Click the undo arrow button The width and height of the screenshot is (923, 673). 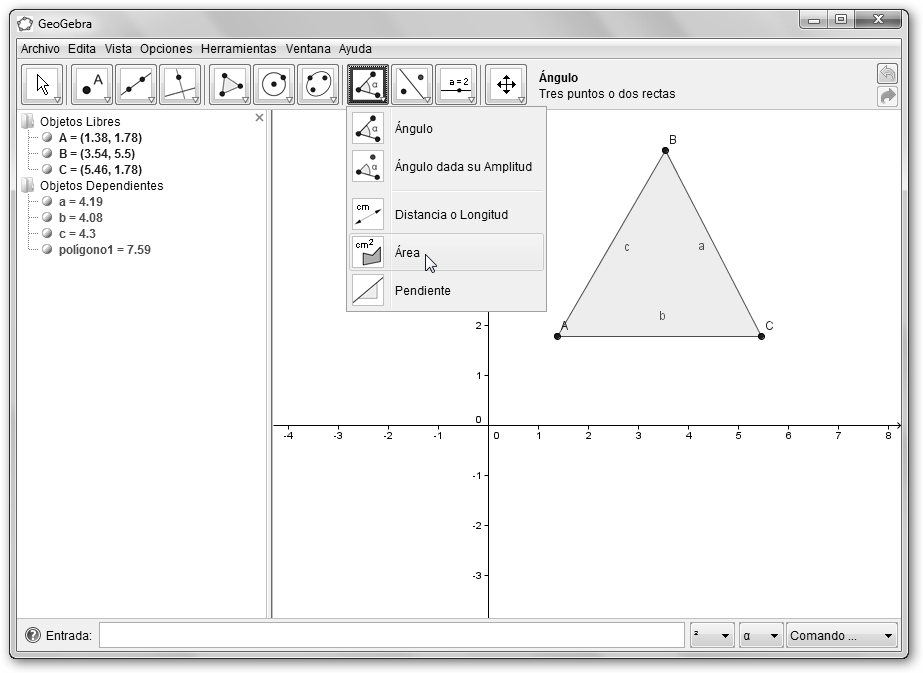(886, 74)
